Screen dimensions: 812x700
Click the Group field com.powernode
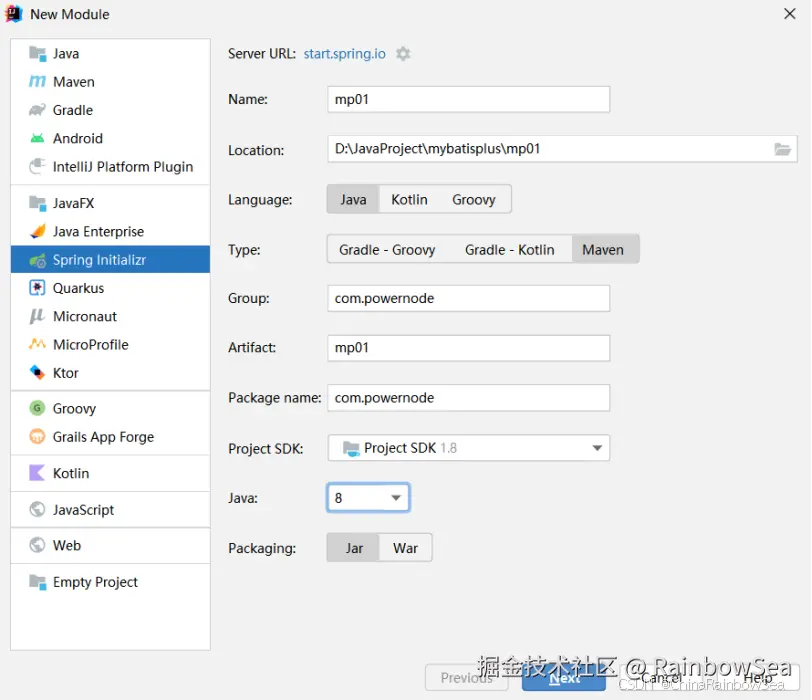point(469,298)
